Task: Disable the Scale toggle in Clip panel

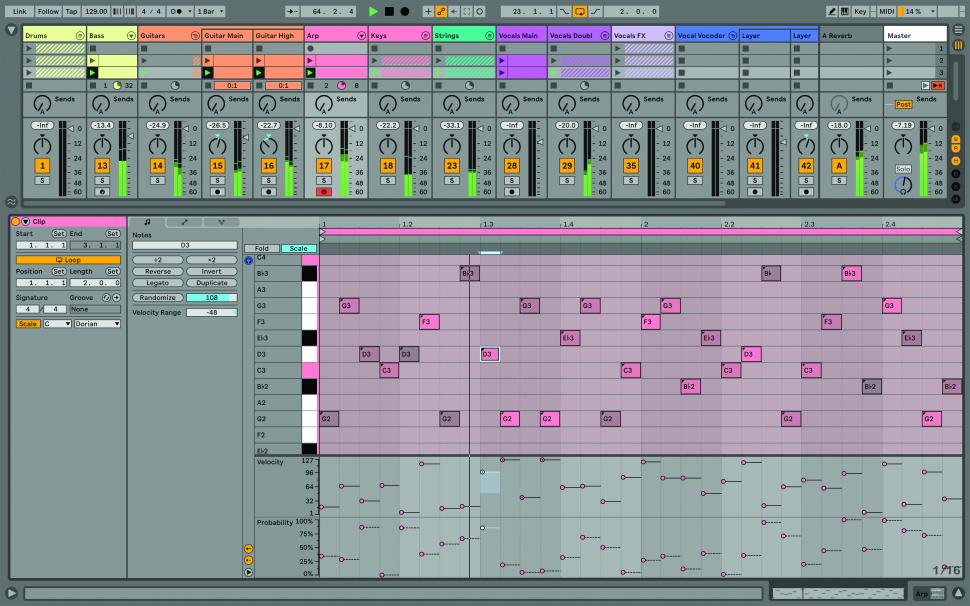Action: (x=27, y=324)
